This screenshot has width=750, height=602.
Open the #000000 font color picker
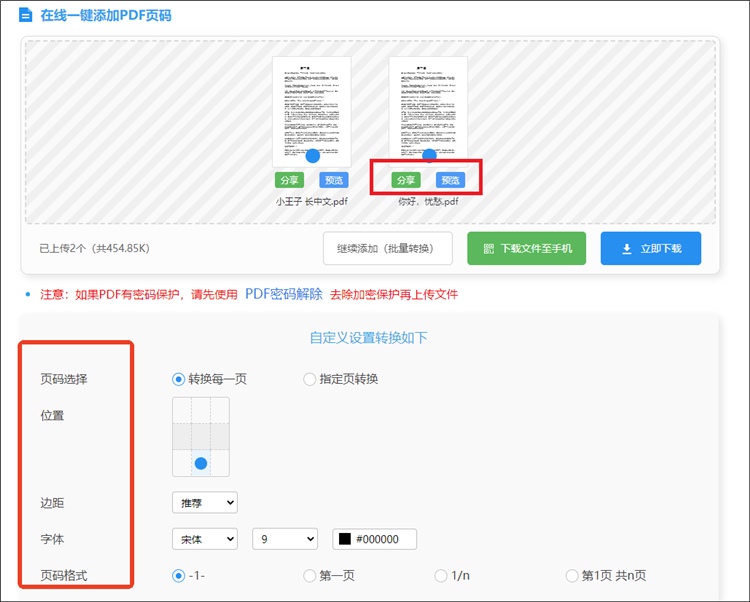(375, 539)
